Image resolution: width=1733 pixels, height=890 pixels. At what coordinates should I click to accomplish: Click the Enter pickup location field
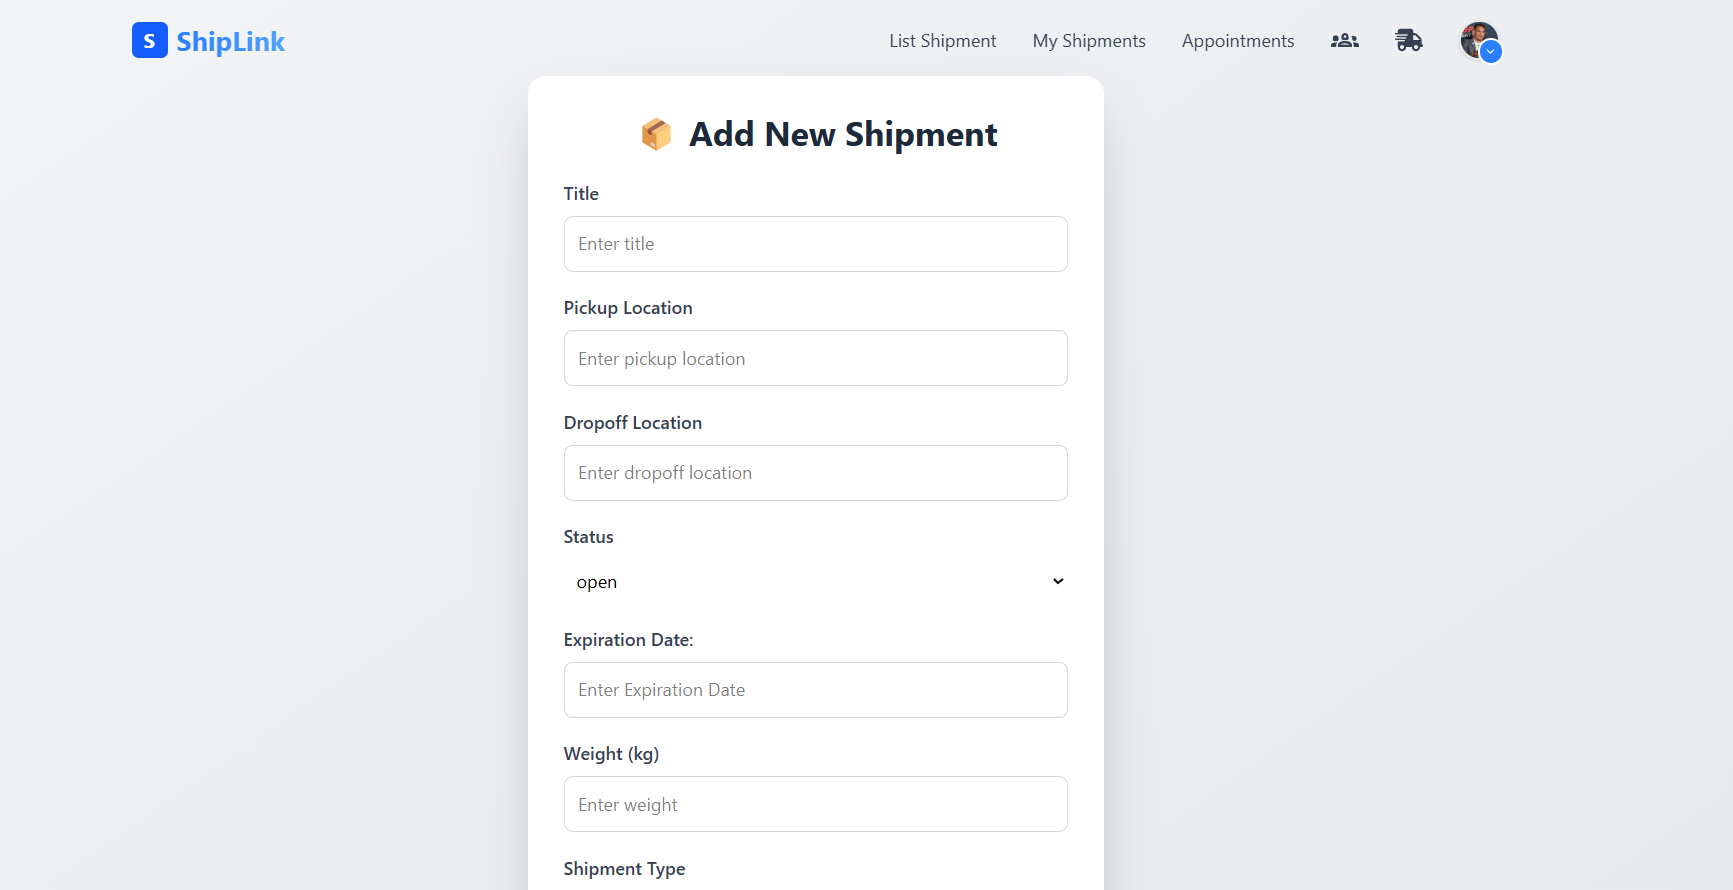coord(816,358)
